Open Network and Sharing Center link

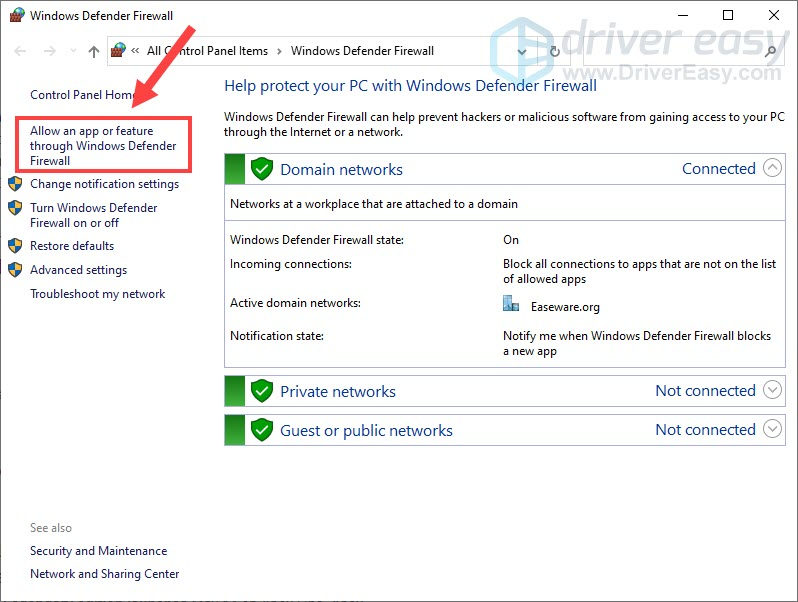[x=104, y=574]
